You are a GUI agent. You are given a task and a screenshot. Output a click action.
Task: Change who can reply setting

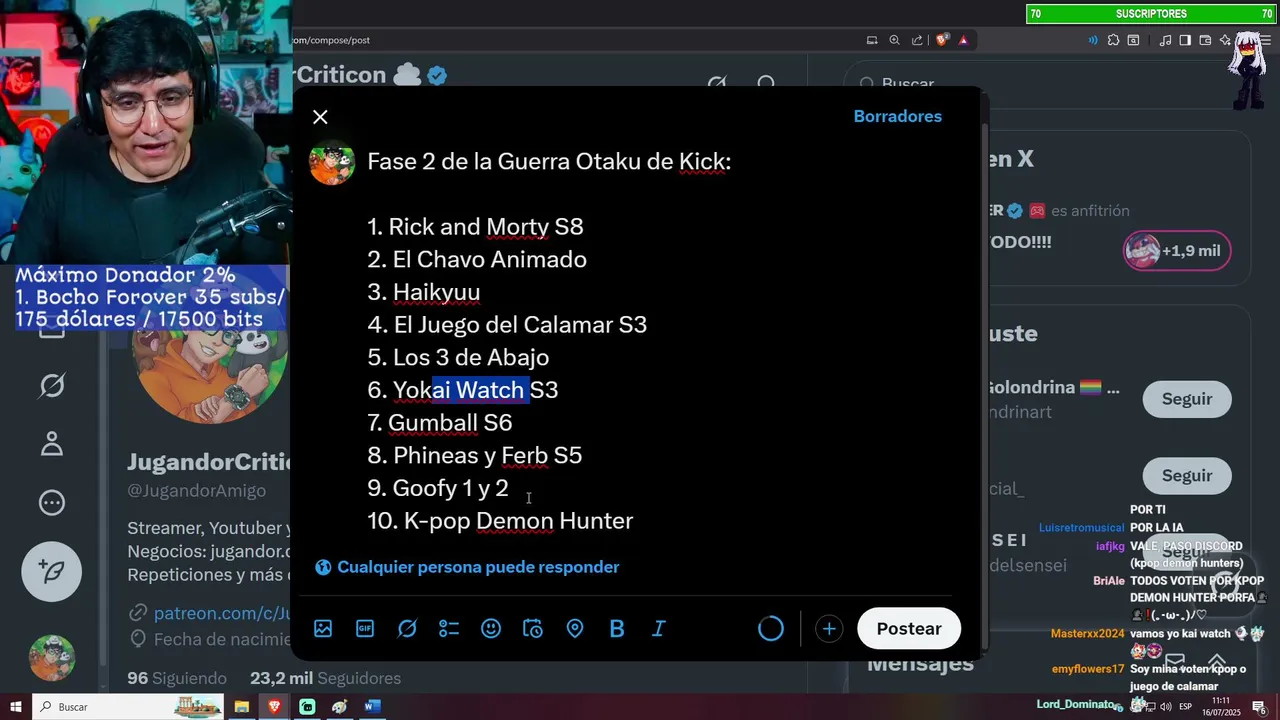(468, 567)
